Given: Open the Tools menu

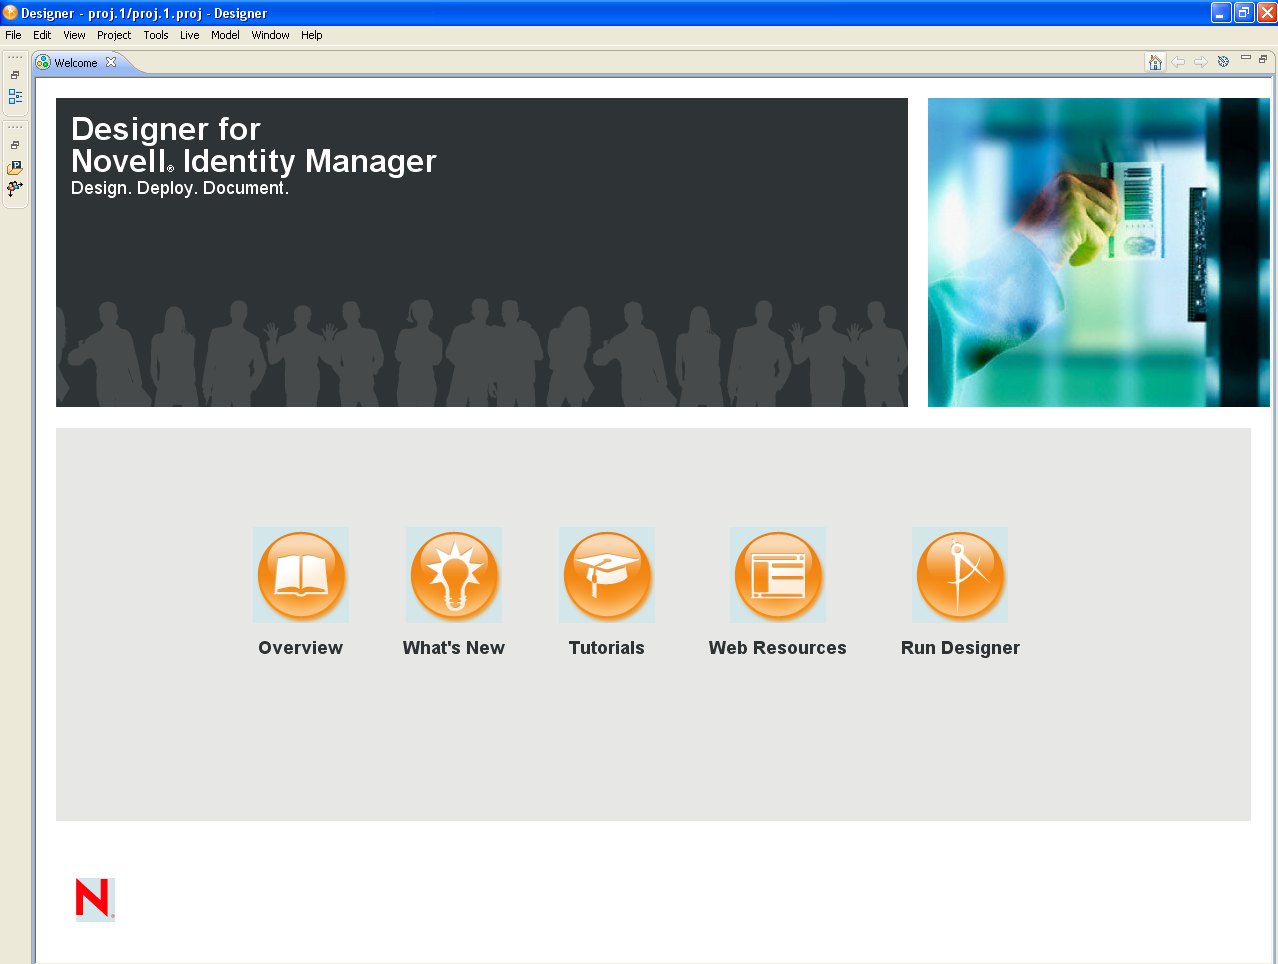Looking at the screenshot, I should [x=156, y=35].
